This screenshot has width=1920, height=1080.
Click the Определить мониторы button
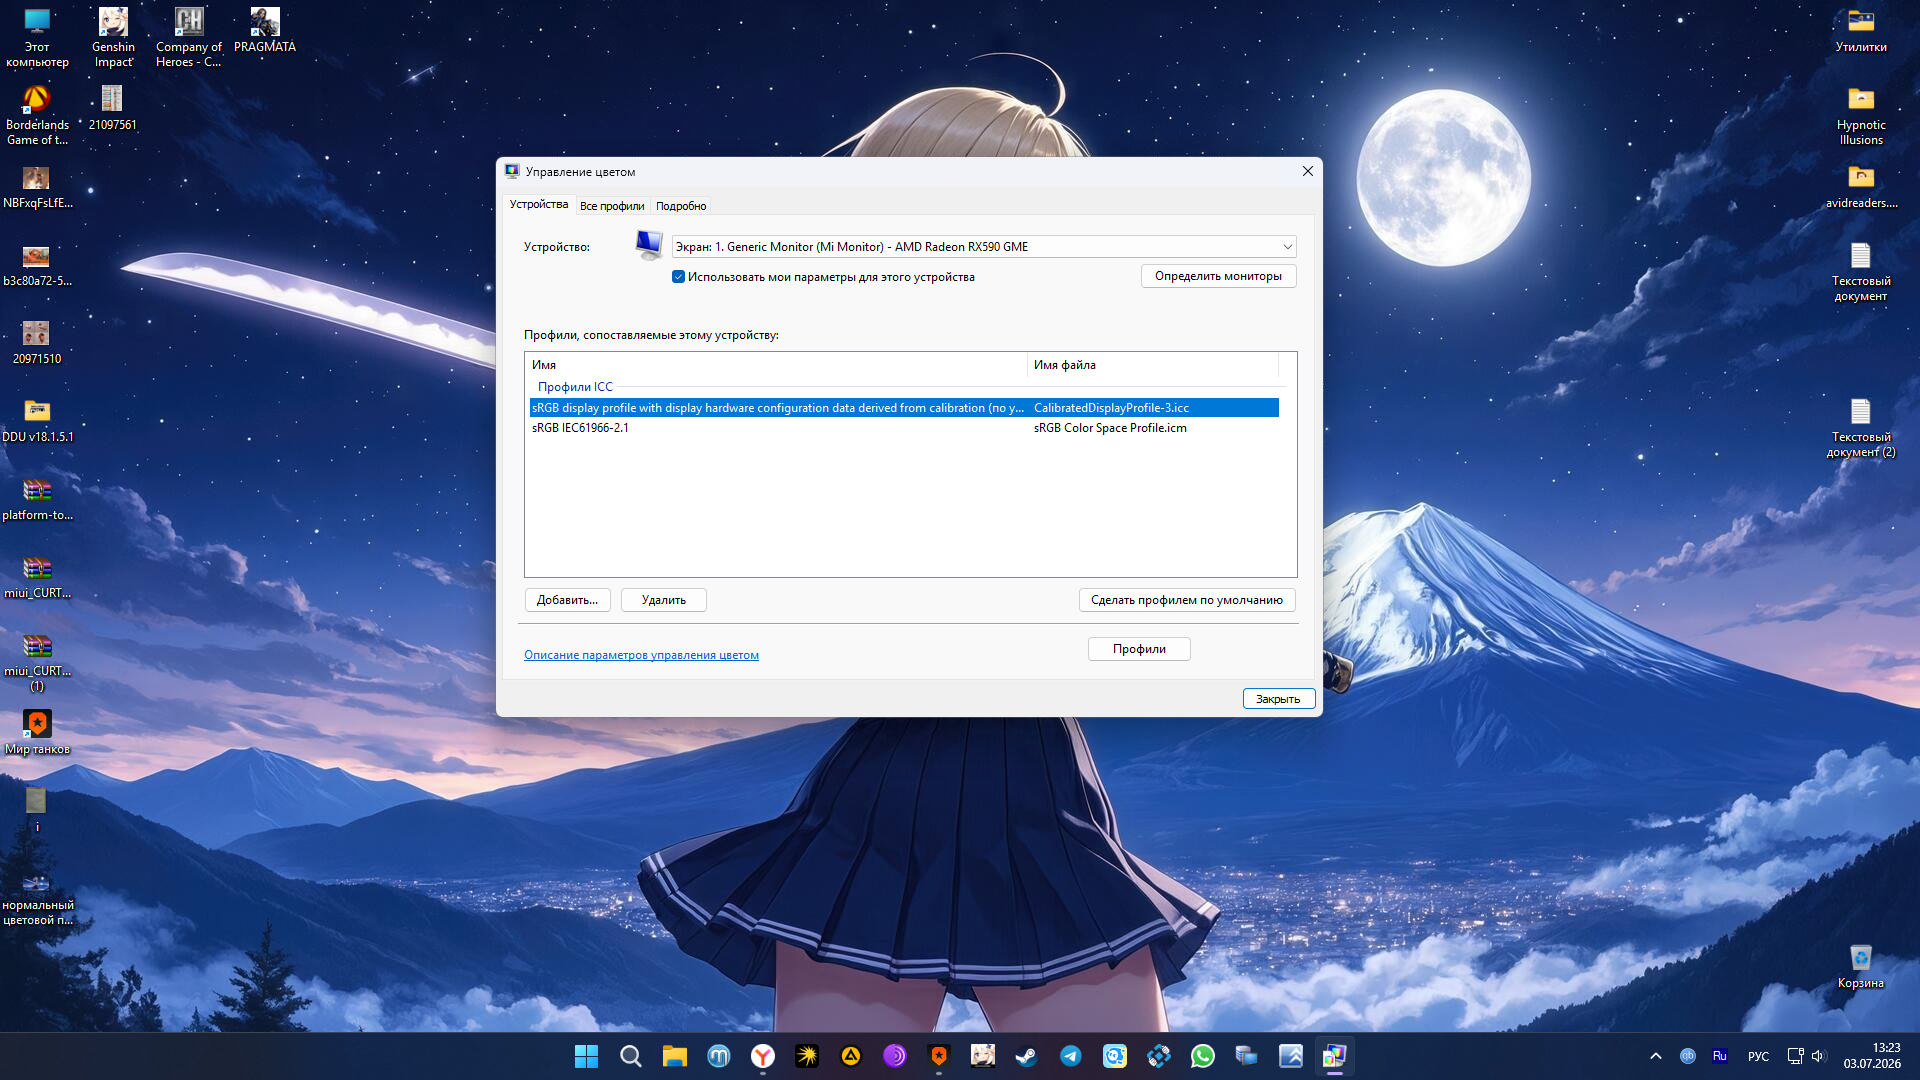tap(1218, 276)
